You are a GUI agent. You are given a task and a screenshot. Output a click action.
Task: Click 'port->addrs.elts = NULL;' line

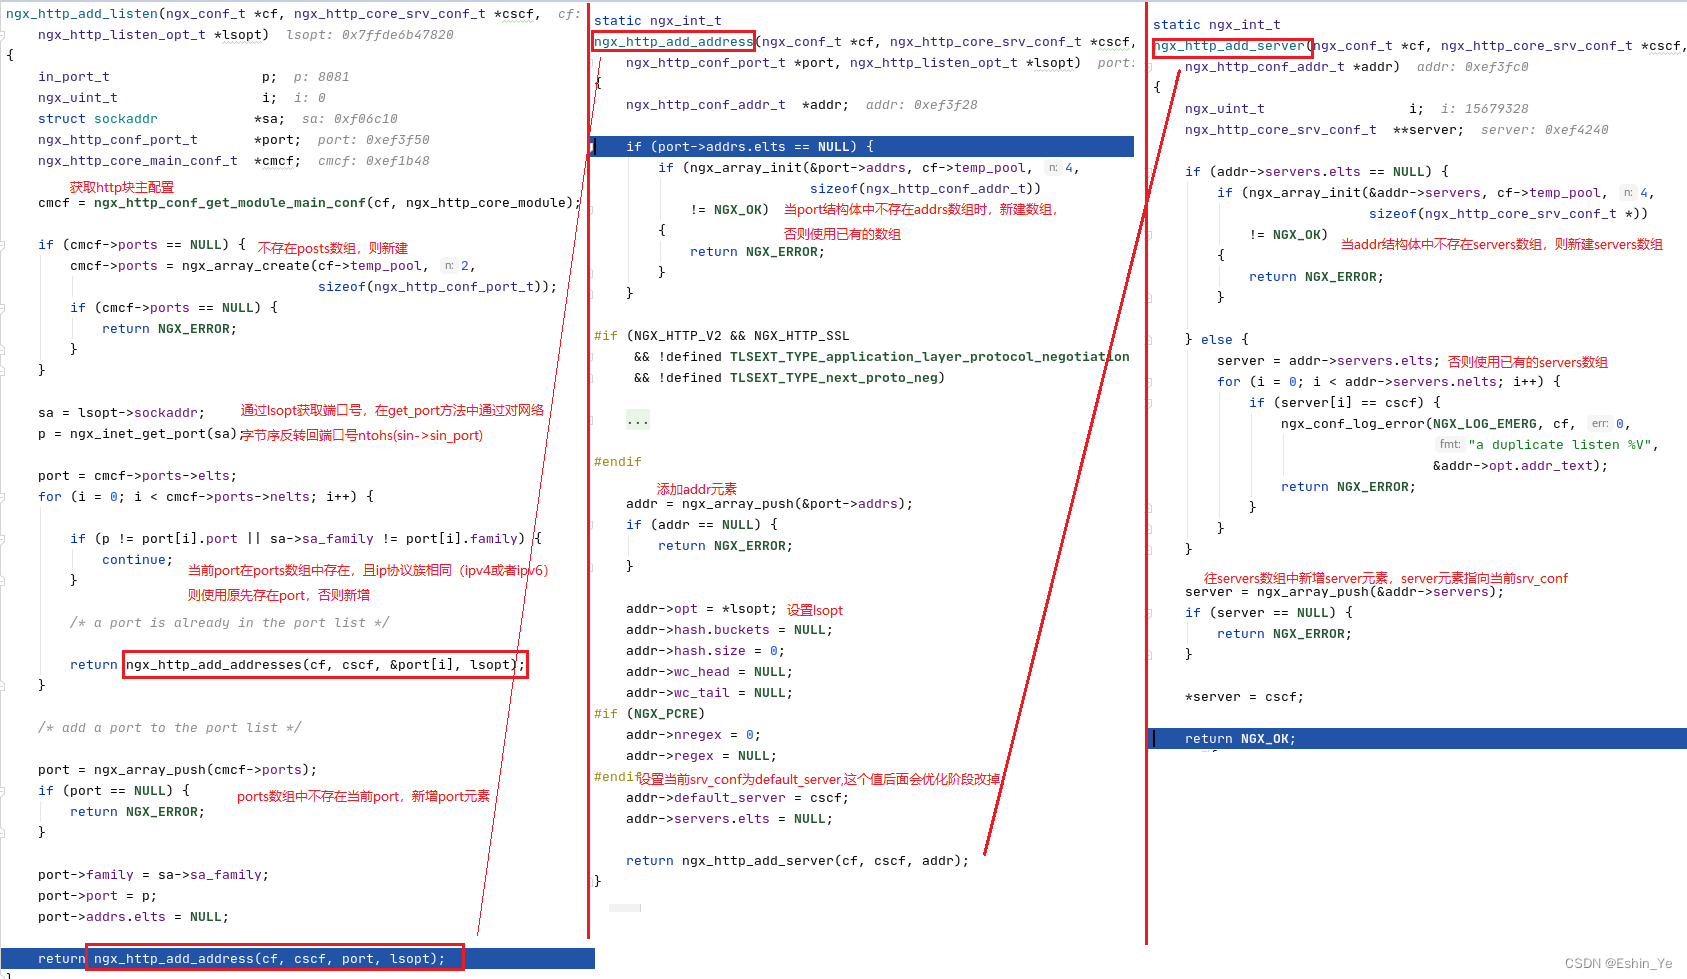pyautogui.click(x=133, y=917)
